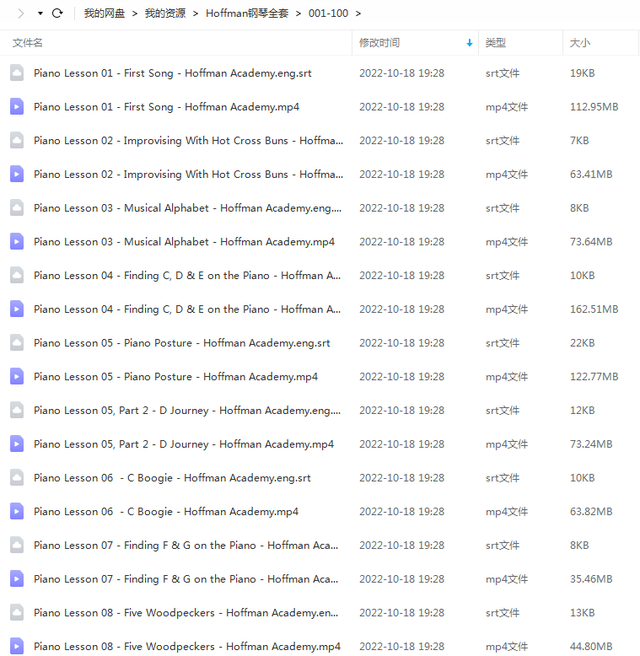Go to 我的网盘 in breadcrumb
Image resolution: width=640 pixels, height=656 pixels.
coord(104,13)
